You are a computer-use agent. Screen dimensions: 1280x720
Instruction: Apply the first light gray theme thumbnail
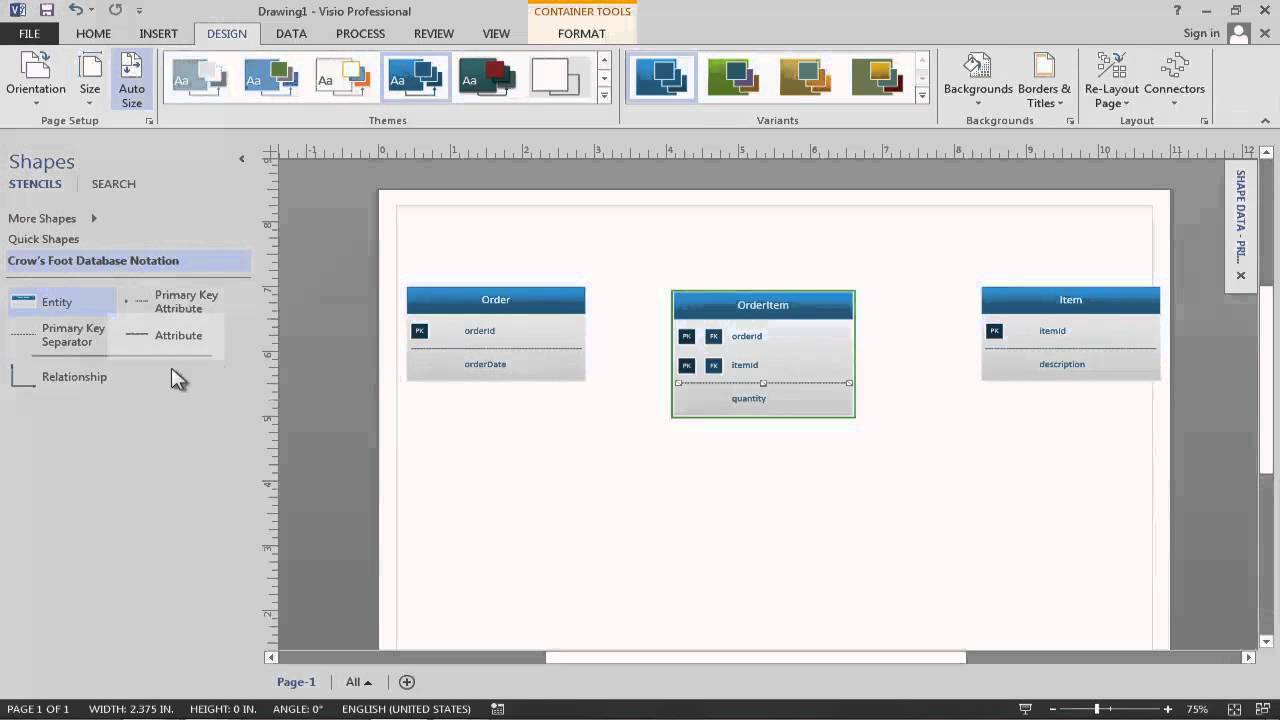tap(198, 76)
